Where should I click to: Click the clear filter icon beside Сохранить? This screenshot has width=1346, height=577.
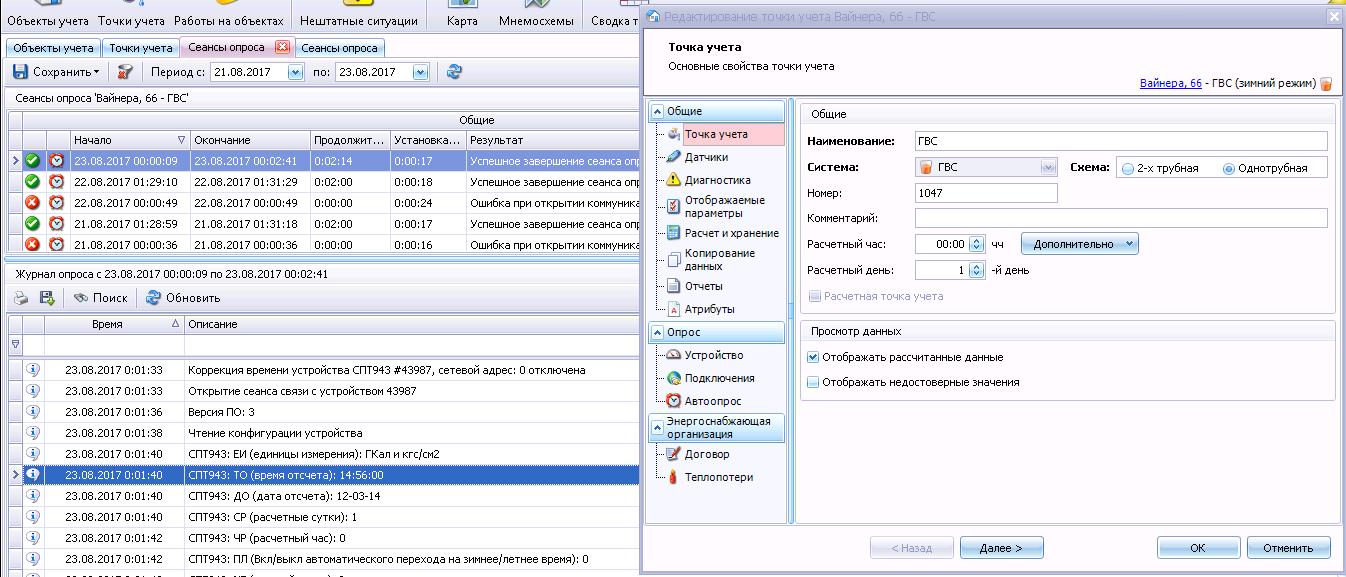pos(125,72)
